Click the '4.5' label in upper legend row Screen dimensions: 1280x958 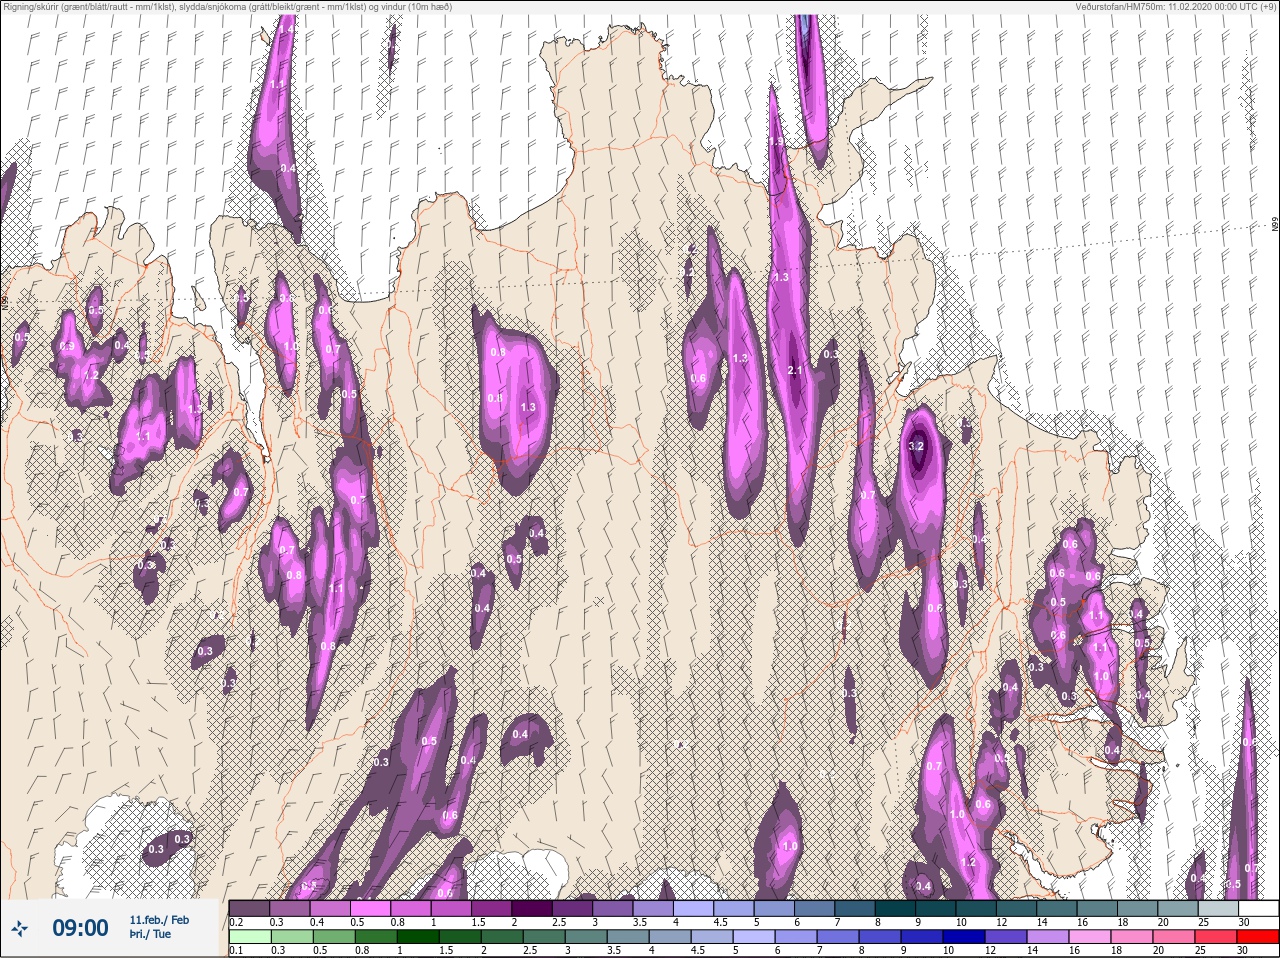[x=720, y=922]
